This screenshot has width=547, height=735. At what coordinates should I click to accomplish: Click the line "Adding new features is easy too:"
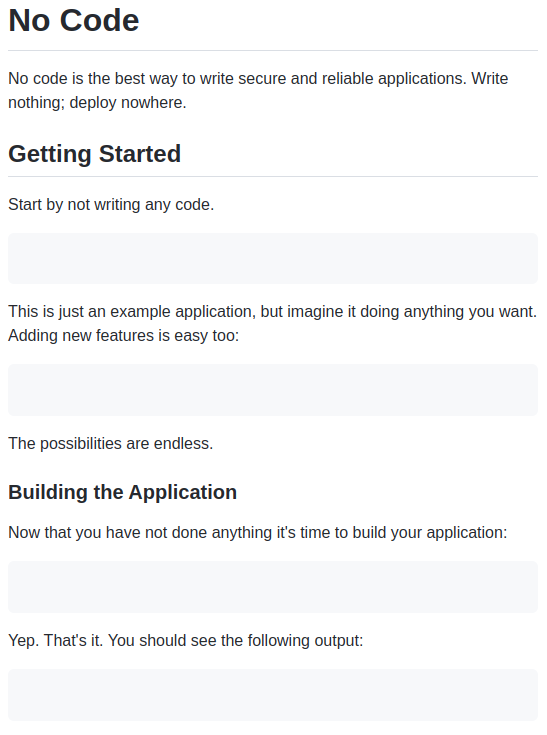pos(124,336)
